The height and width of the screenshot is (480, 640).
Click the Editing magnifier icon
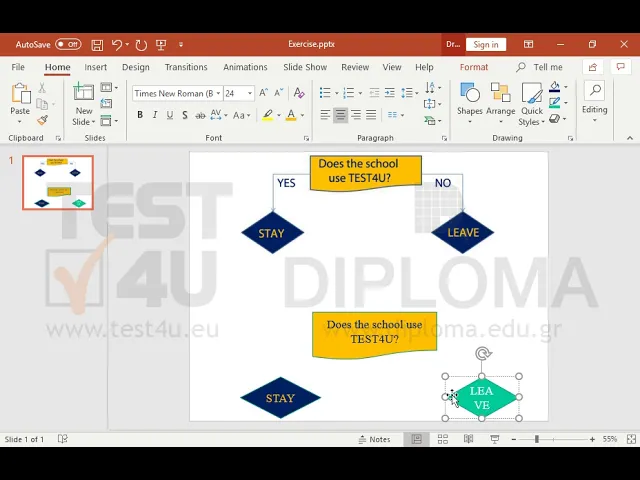pos(595,91)
